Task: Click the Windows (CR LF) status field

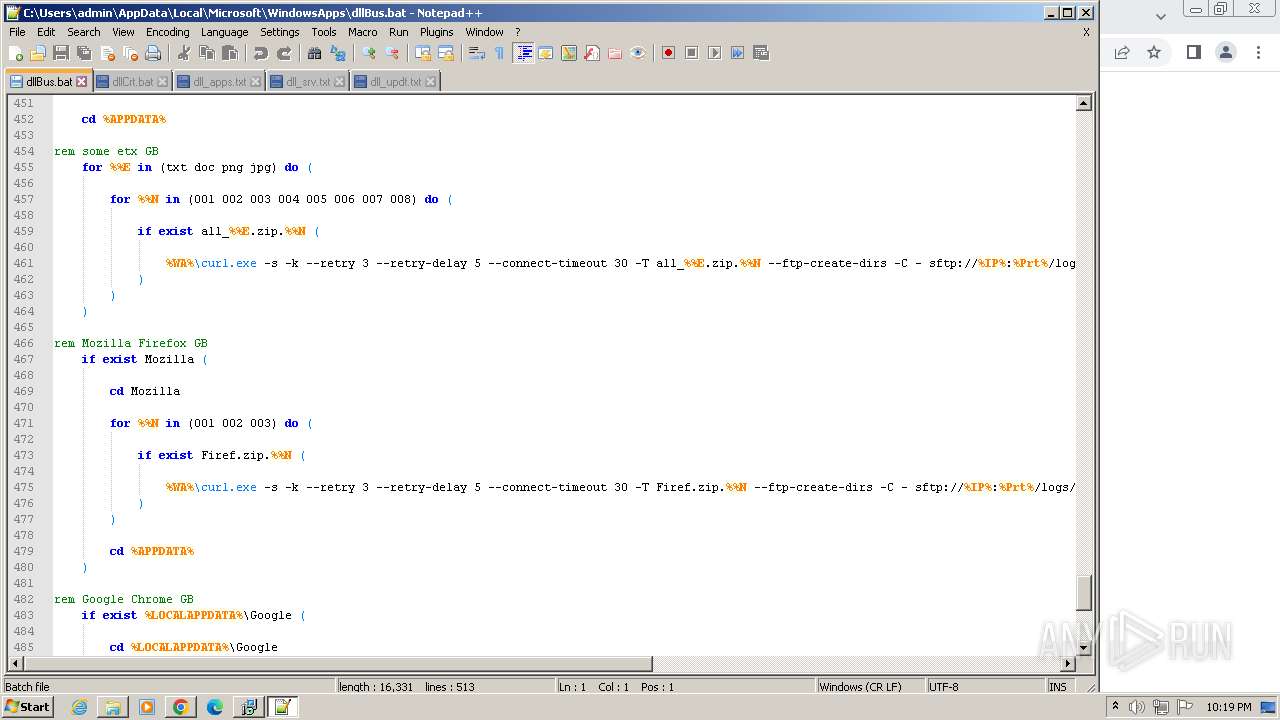Action: click(870, 687)
